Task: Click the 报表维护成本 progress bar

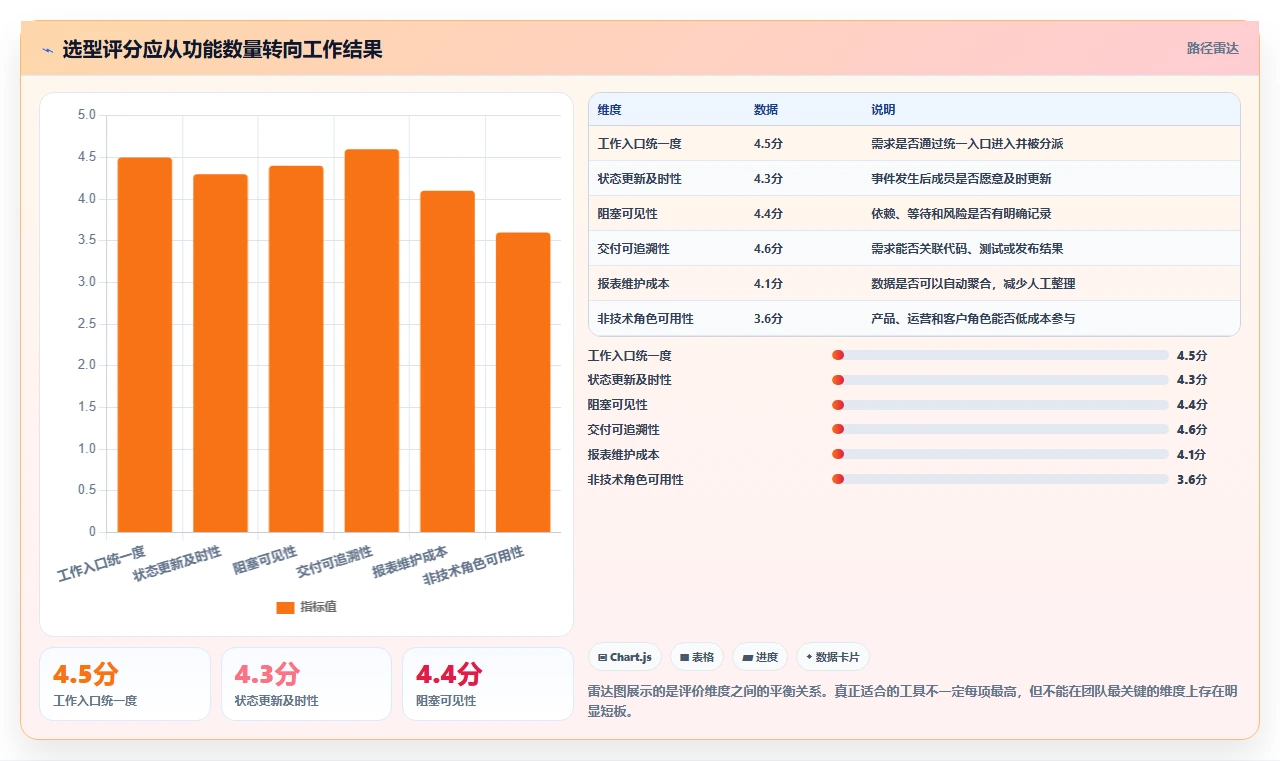Action: [1000, 455]
